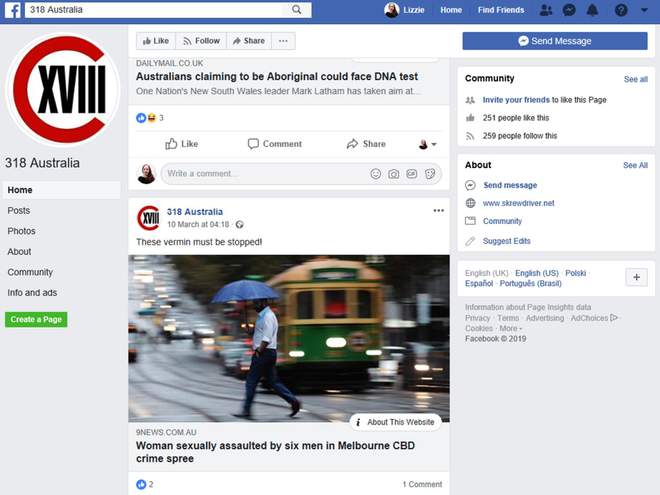Open the Notifications bell icon
This screenshot has width=660, height=495.
click(593, 10)
